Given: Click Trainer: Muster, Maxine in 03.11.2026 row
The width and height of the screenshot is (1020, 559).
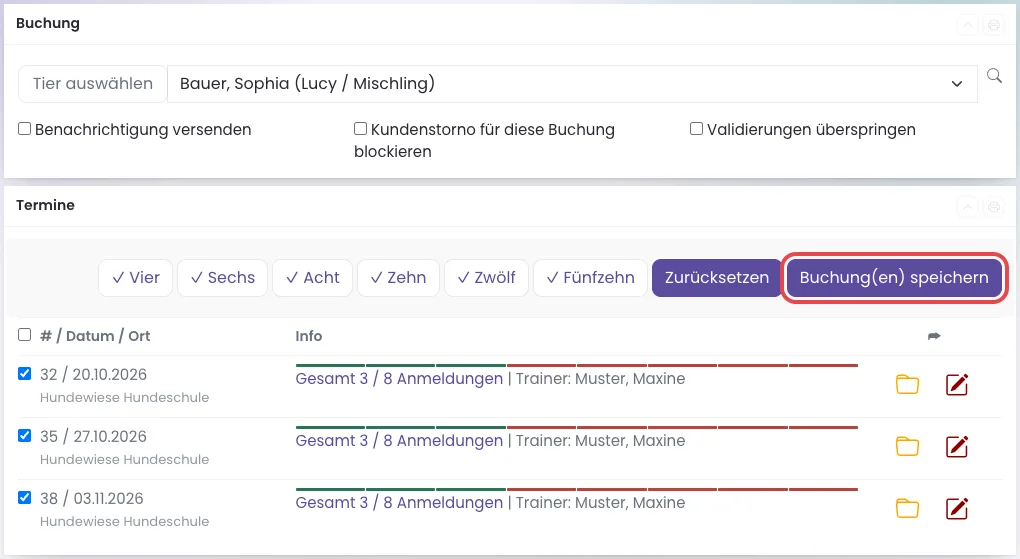Looking at the screenshot, I should (x=600, y=502).
